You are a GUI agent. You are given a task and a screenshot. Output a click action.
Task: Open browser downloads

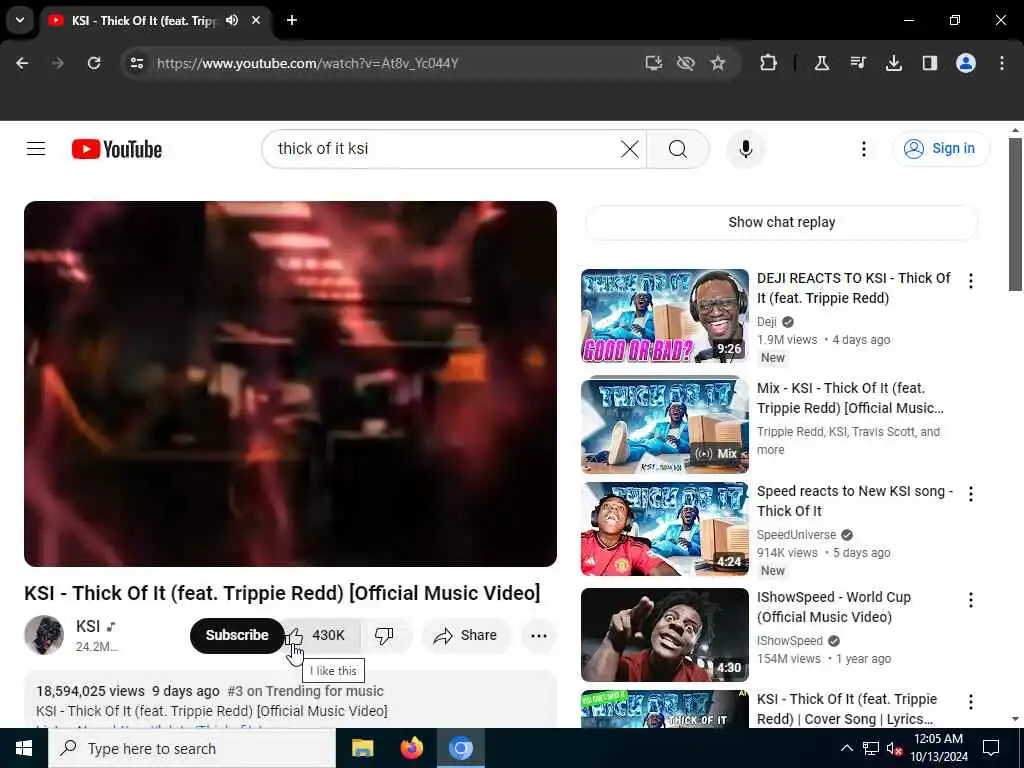(x=893, y=63)
